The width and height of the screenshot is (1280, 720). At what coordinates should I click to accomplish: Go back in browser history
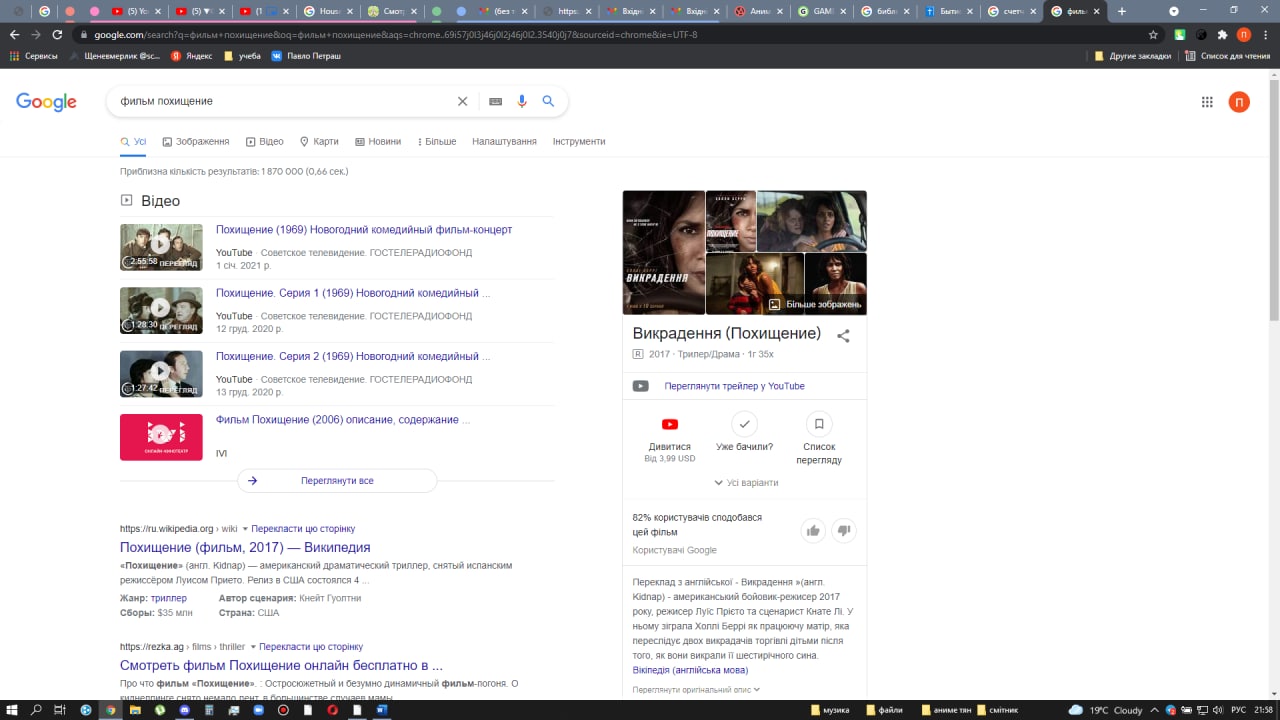point(14,34)
